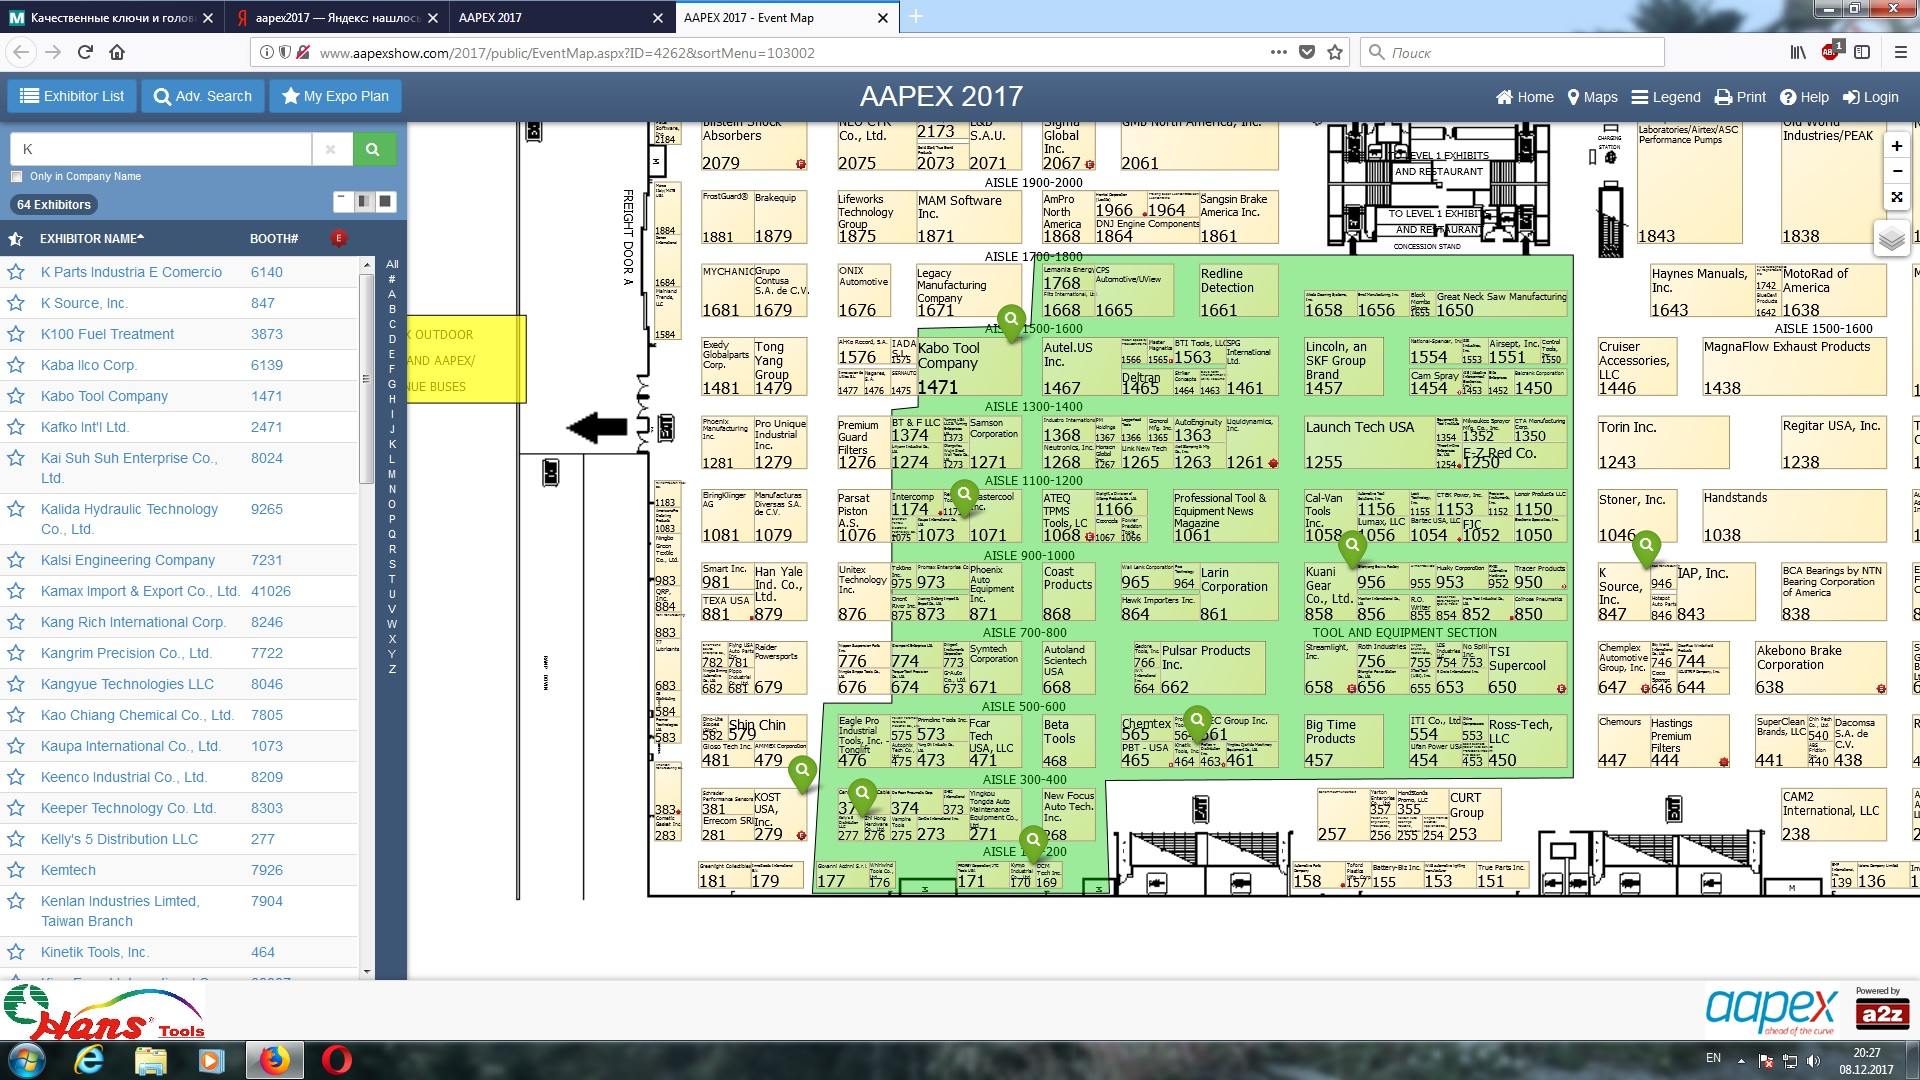Open My Expo Plan
Image resolution: width=1920 pixels, height=1080 pixels.
coord(335,96)
